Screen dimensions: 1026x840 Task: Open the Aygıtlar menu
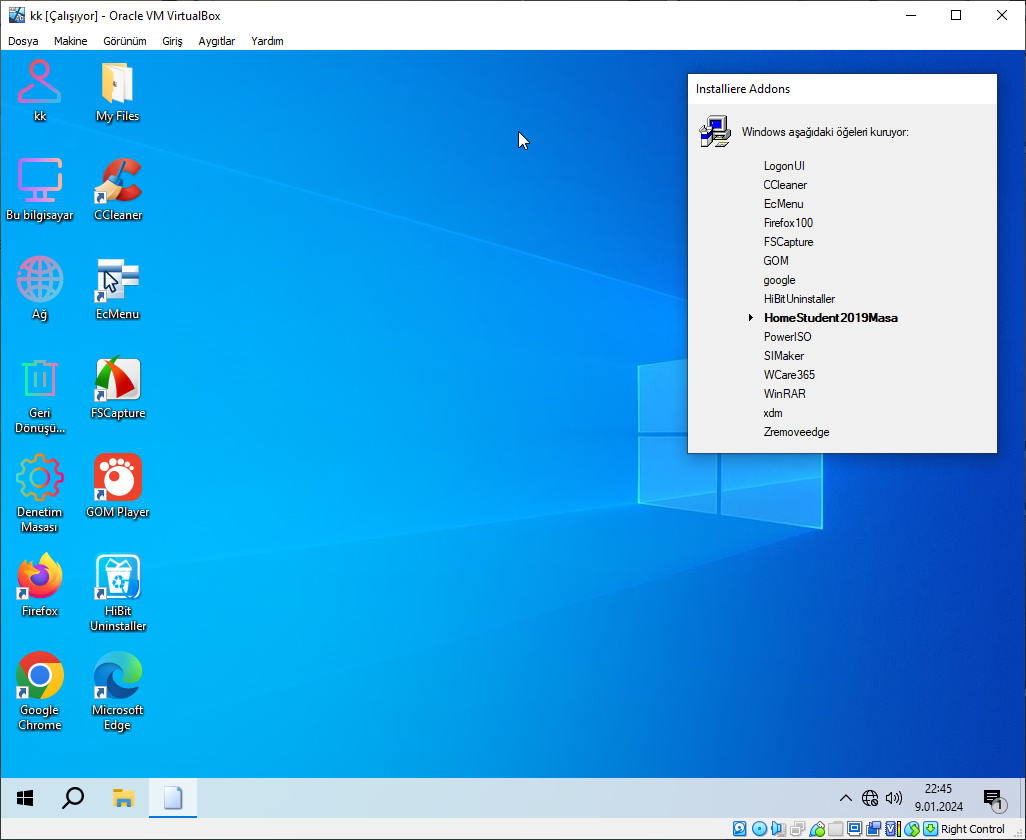pyautogui.click(x=217, y=41)
